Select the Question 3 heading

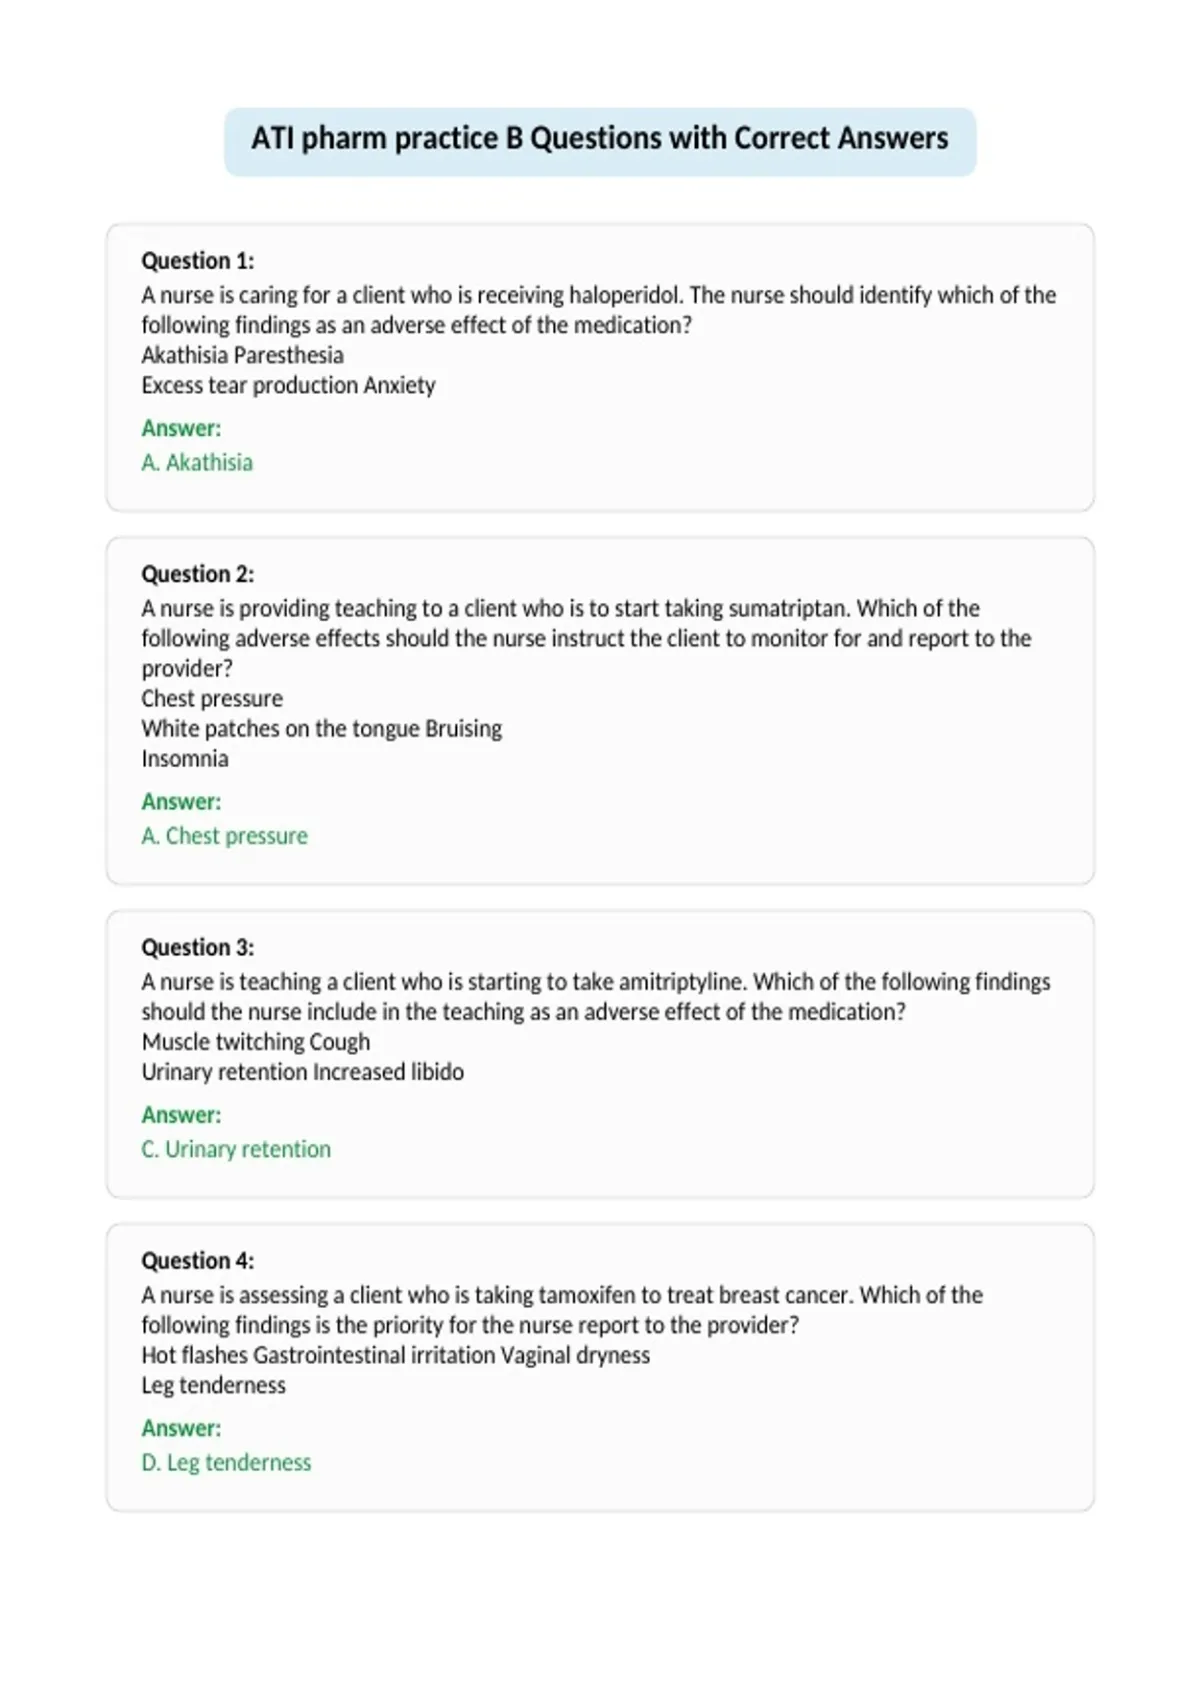coord(198,947)
